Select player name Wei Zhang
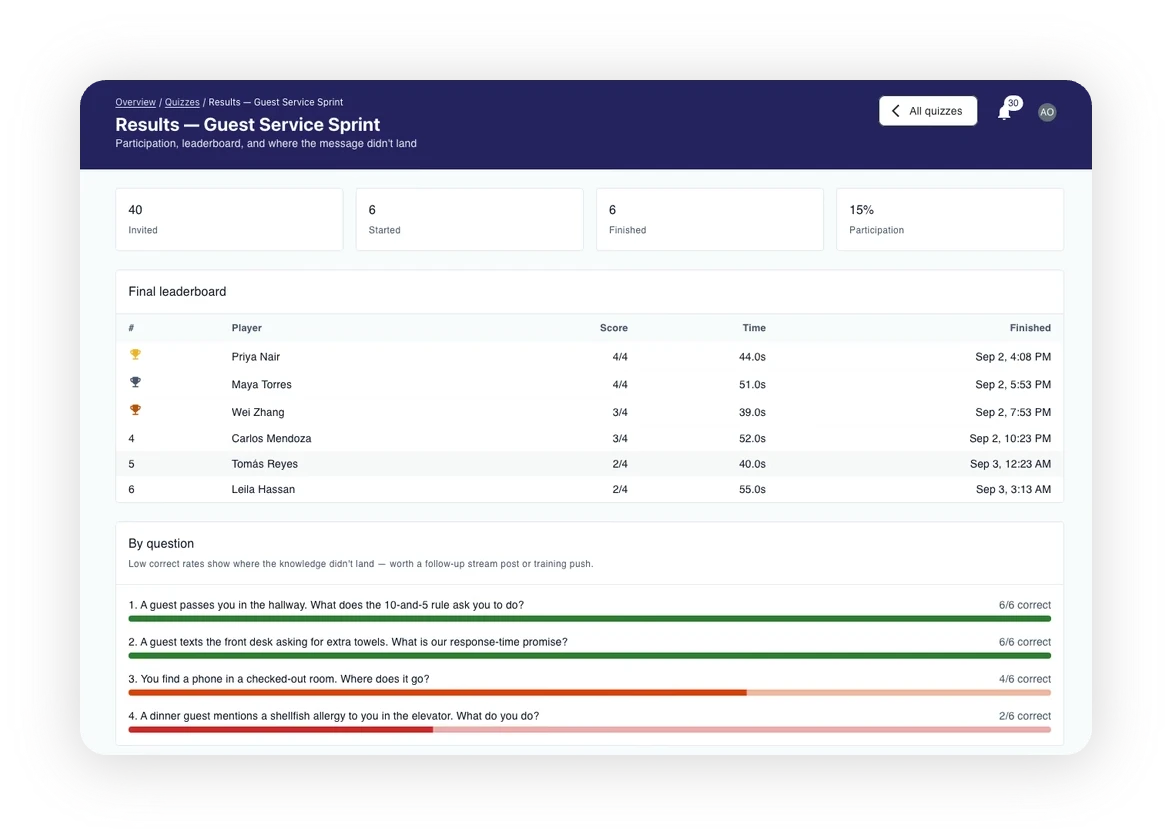The height and width of the screenshot is (835, 1172). pos(258,413)
